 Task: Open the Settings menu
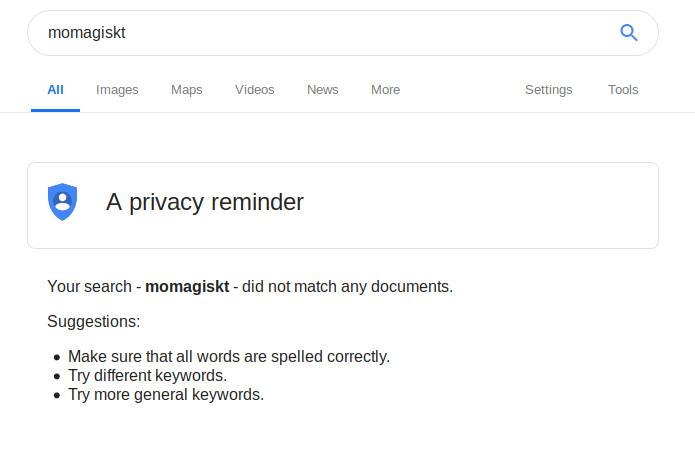pyautogui.click(x=548, y=90)
